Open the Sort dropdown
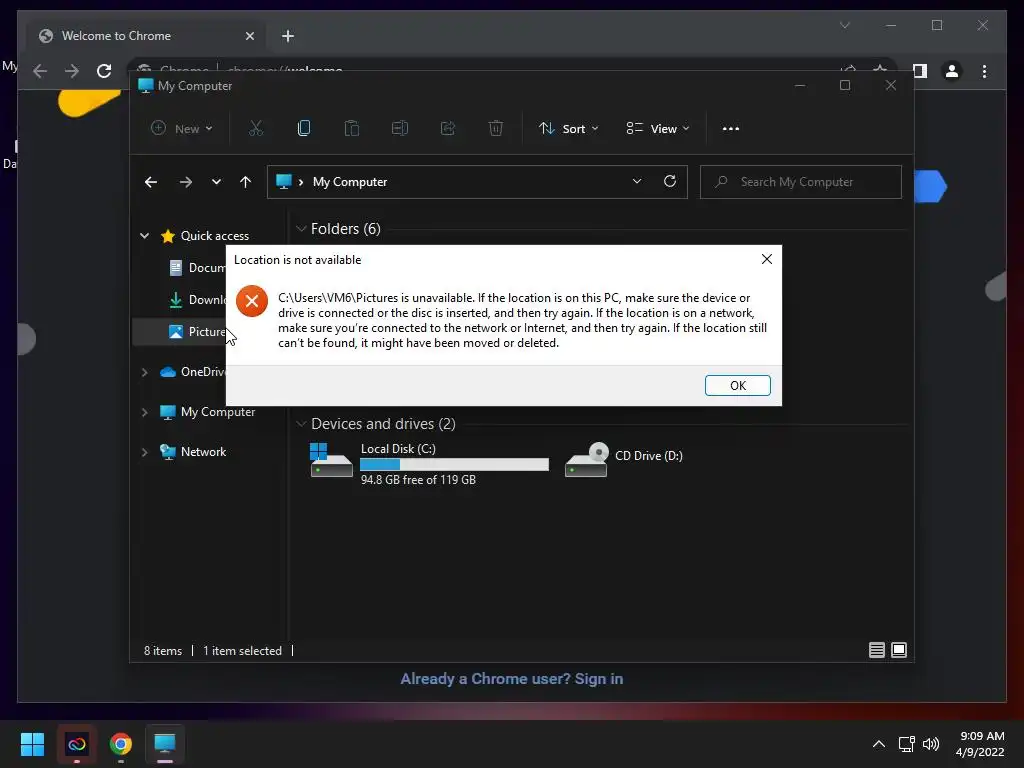This screenshot has height=768, width=1024. tap(568, 129)
